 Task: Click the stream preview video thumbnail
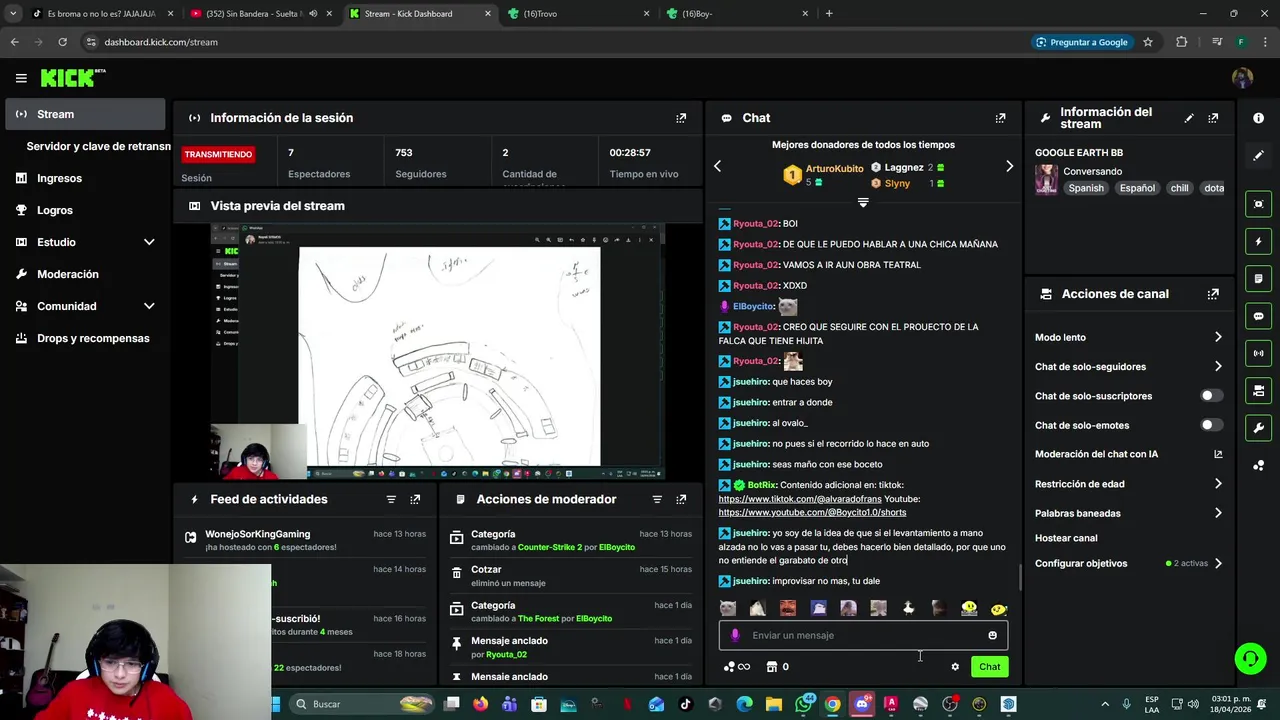tap(437, 352)
